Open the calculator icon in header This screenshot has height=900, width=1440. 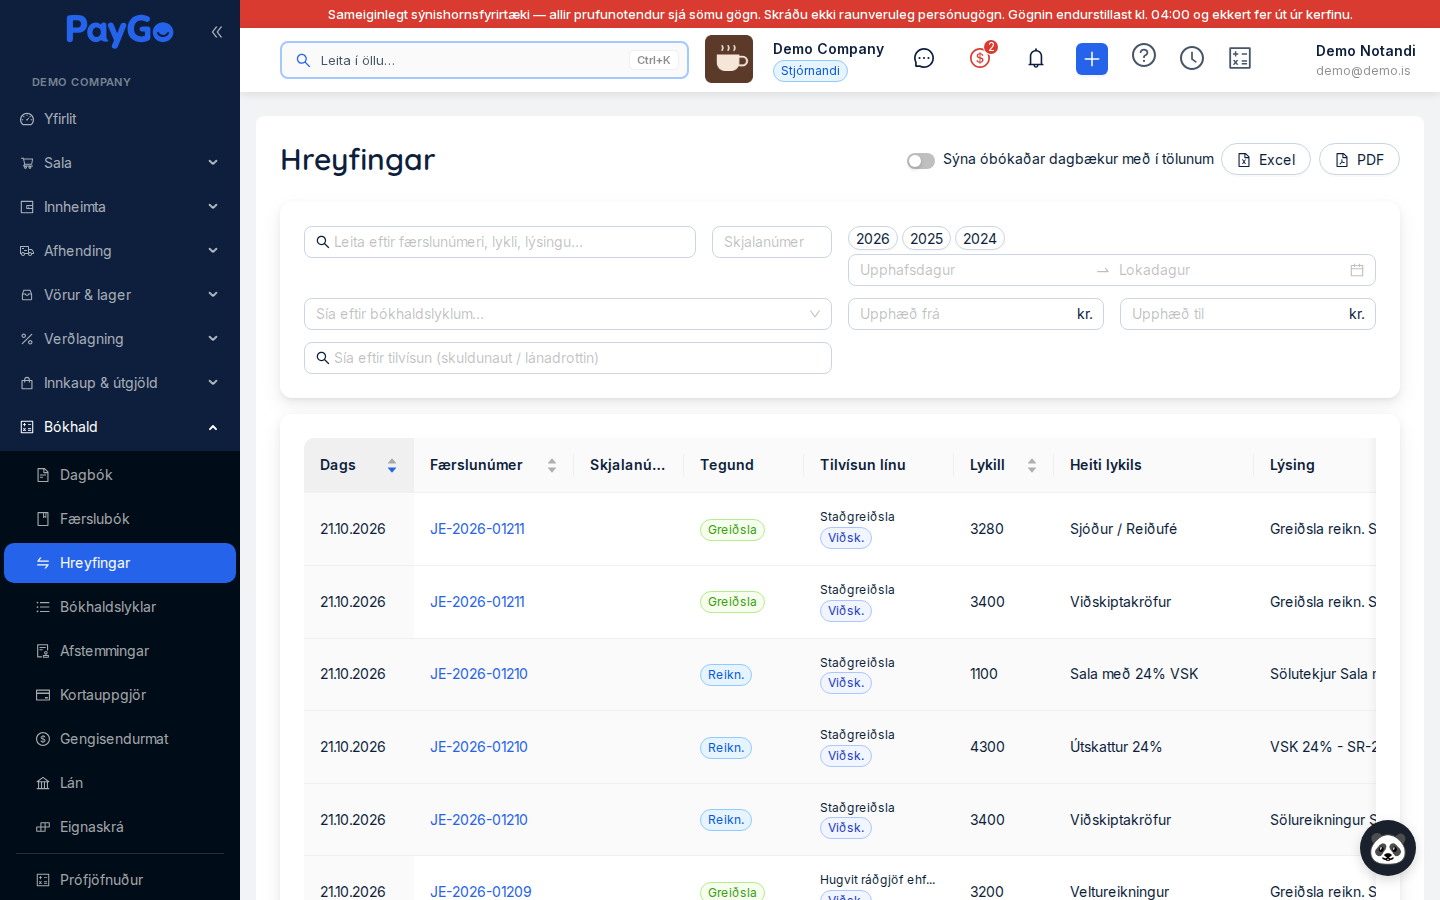[1240, 58]
